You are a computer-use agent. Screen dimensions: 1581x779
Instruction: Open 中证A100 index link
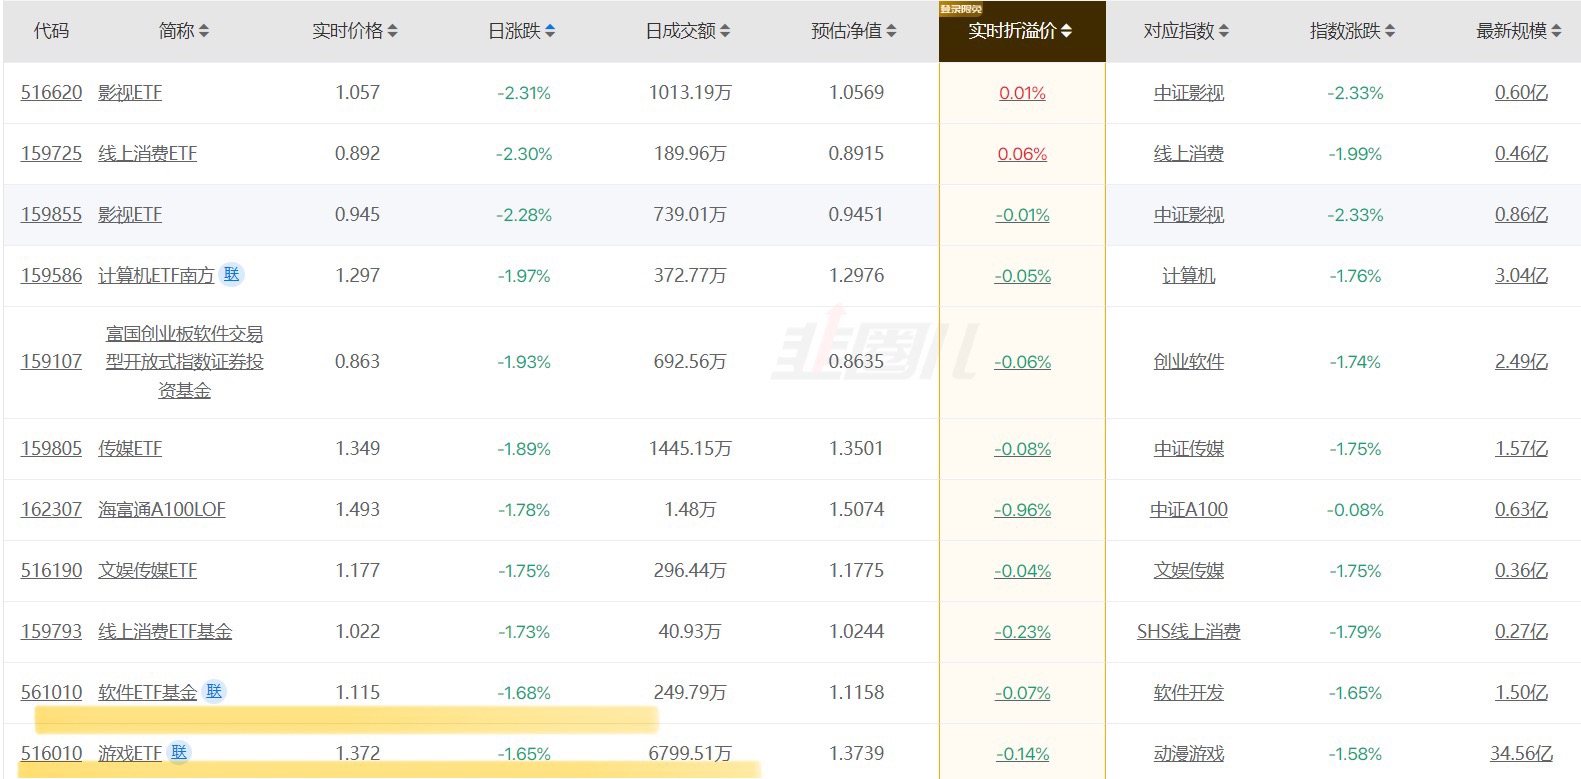point(1189,510)
